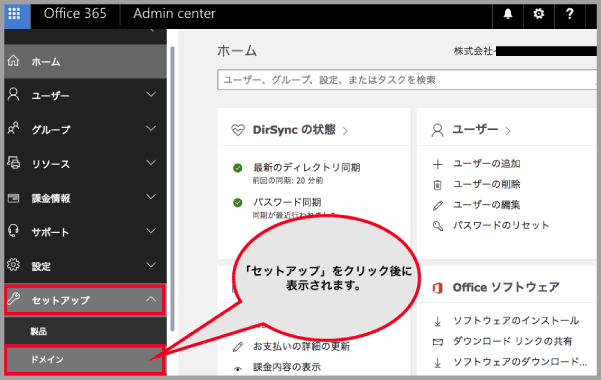Screen dimensions: 601x380
Task: Open the app launcher waffle icon
Action: click(15, 14)
